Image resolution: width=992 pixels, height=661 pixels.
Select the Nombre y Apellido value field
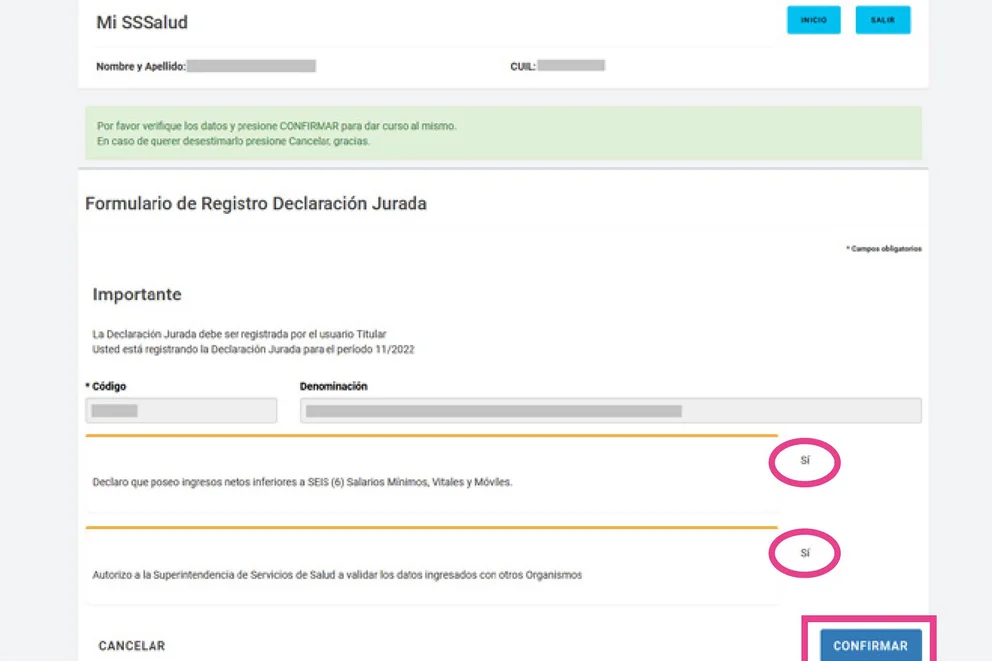[x=253, y=64]
